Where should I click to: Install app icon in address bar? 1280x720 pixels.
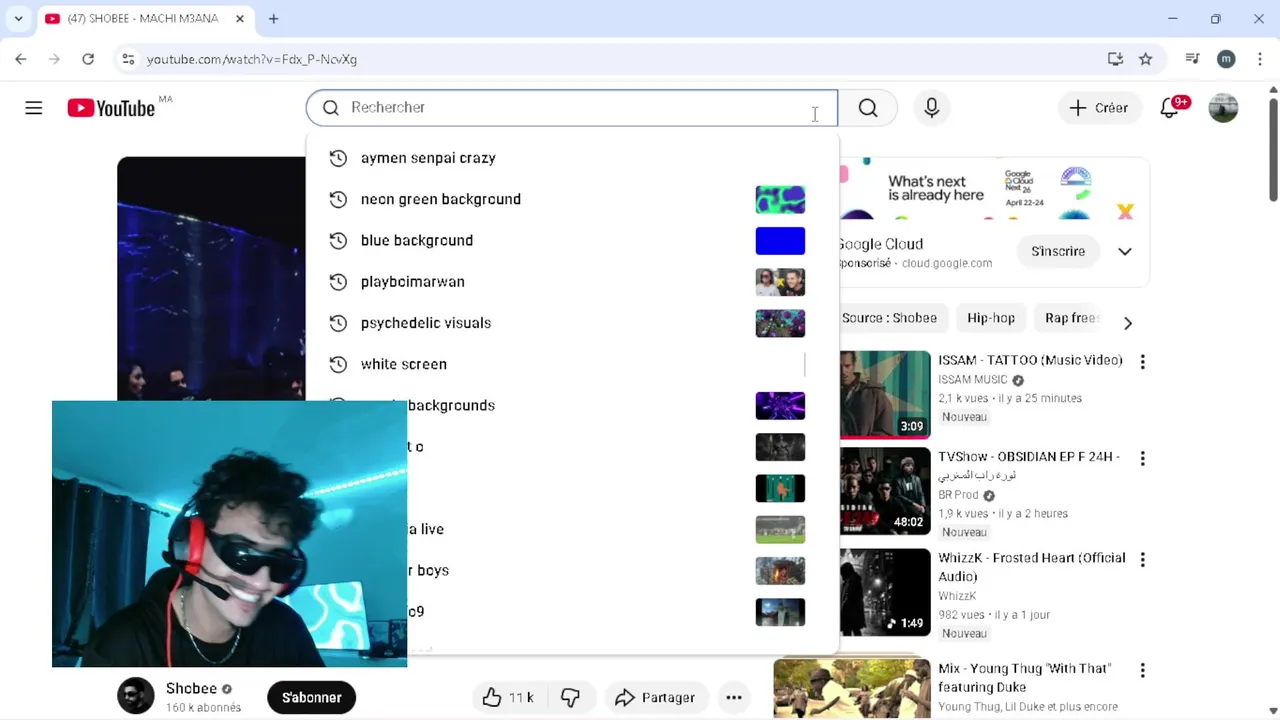[x=1116, y=59]
